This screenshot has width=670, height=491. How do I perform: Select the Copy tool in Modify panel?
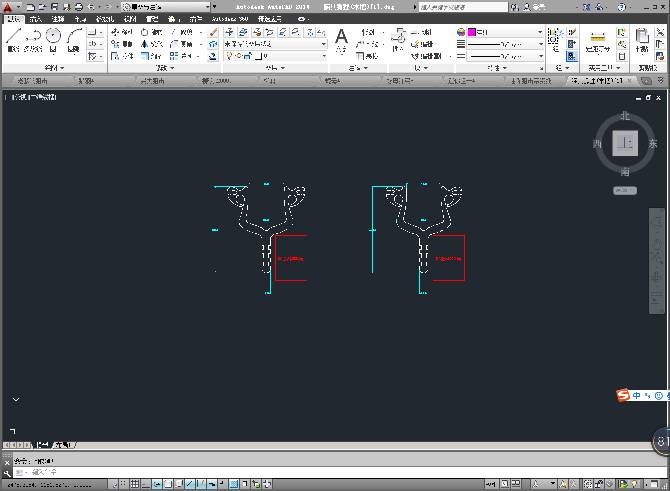[x=122, y=44]
